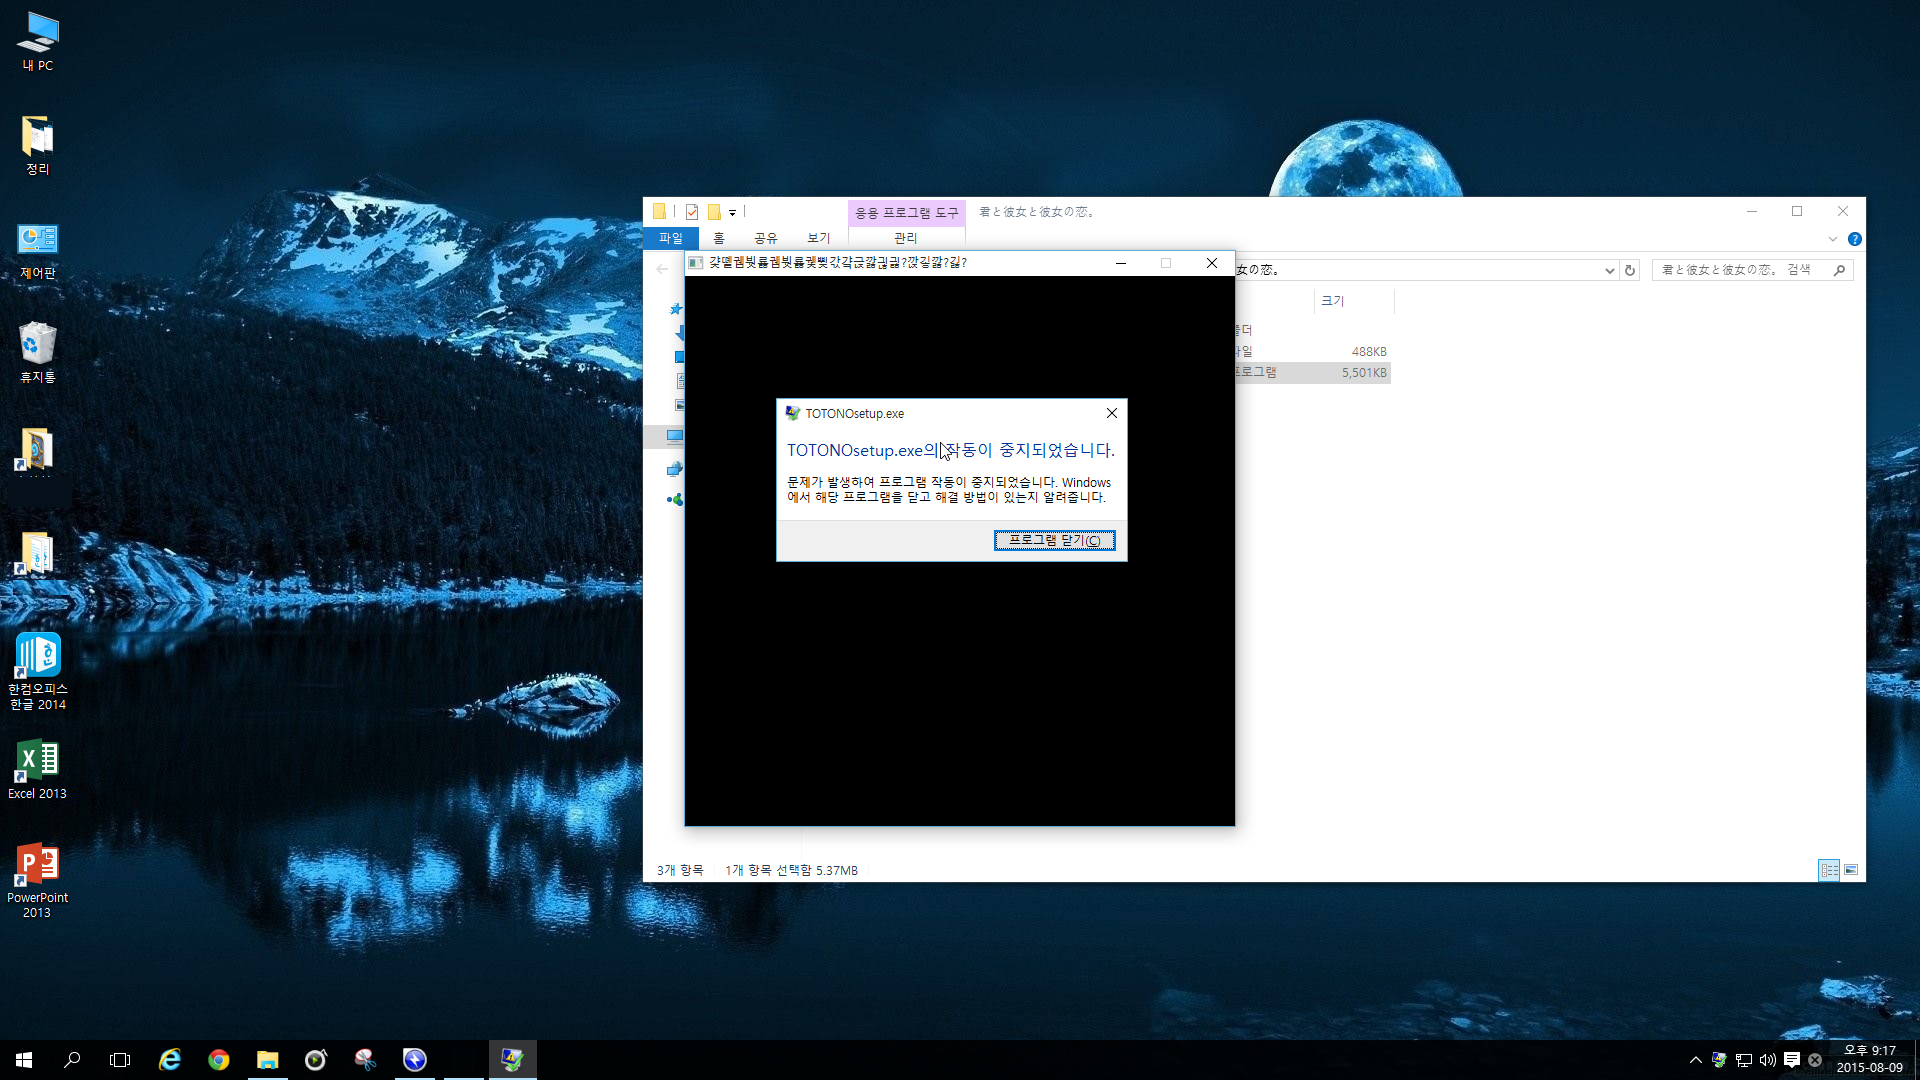The image size is (1920, 1080).
Task: Click the refresh icon in the address bar
Action: [x=1630, y=270]
